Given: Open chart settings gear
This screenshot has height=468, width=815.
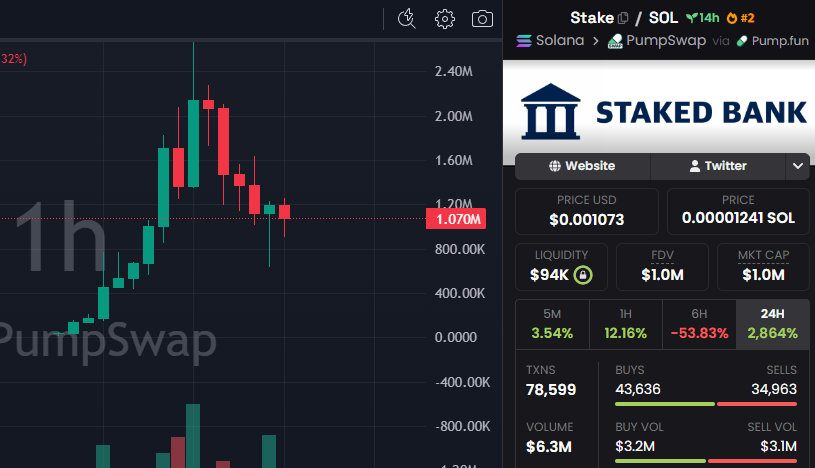Looking at the screenshot, I should 444,19.
